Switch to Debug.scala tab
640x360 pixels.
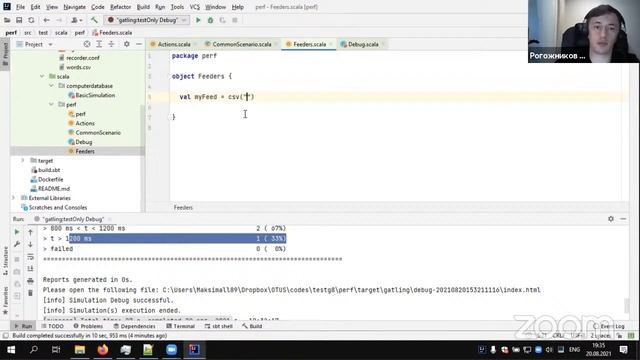click(x=362, y=44)
